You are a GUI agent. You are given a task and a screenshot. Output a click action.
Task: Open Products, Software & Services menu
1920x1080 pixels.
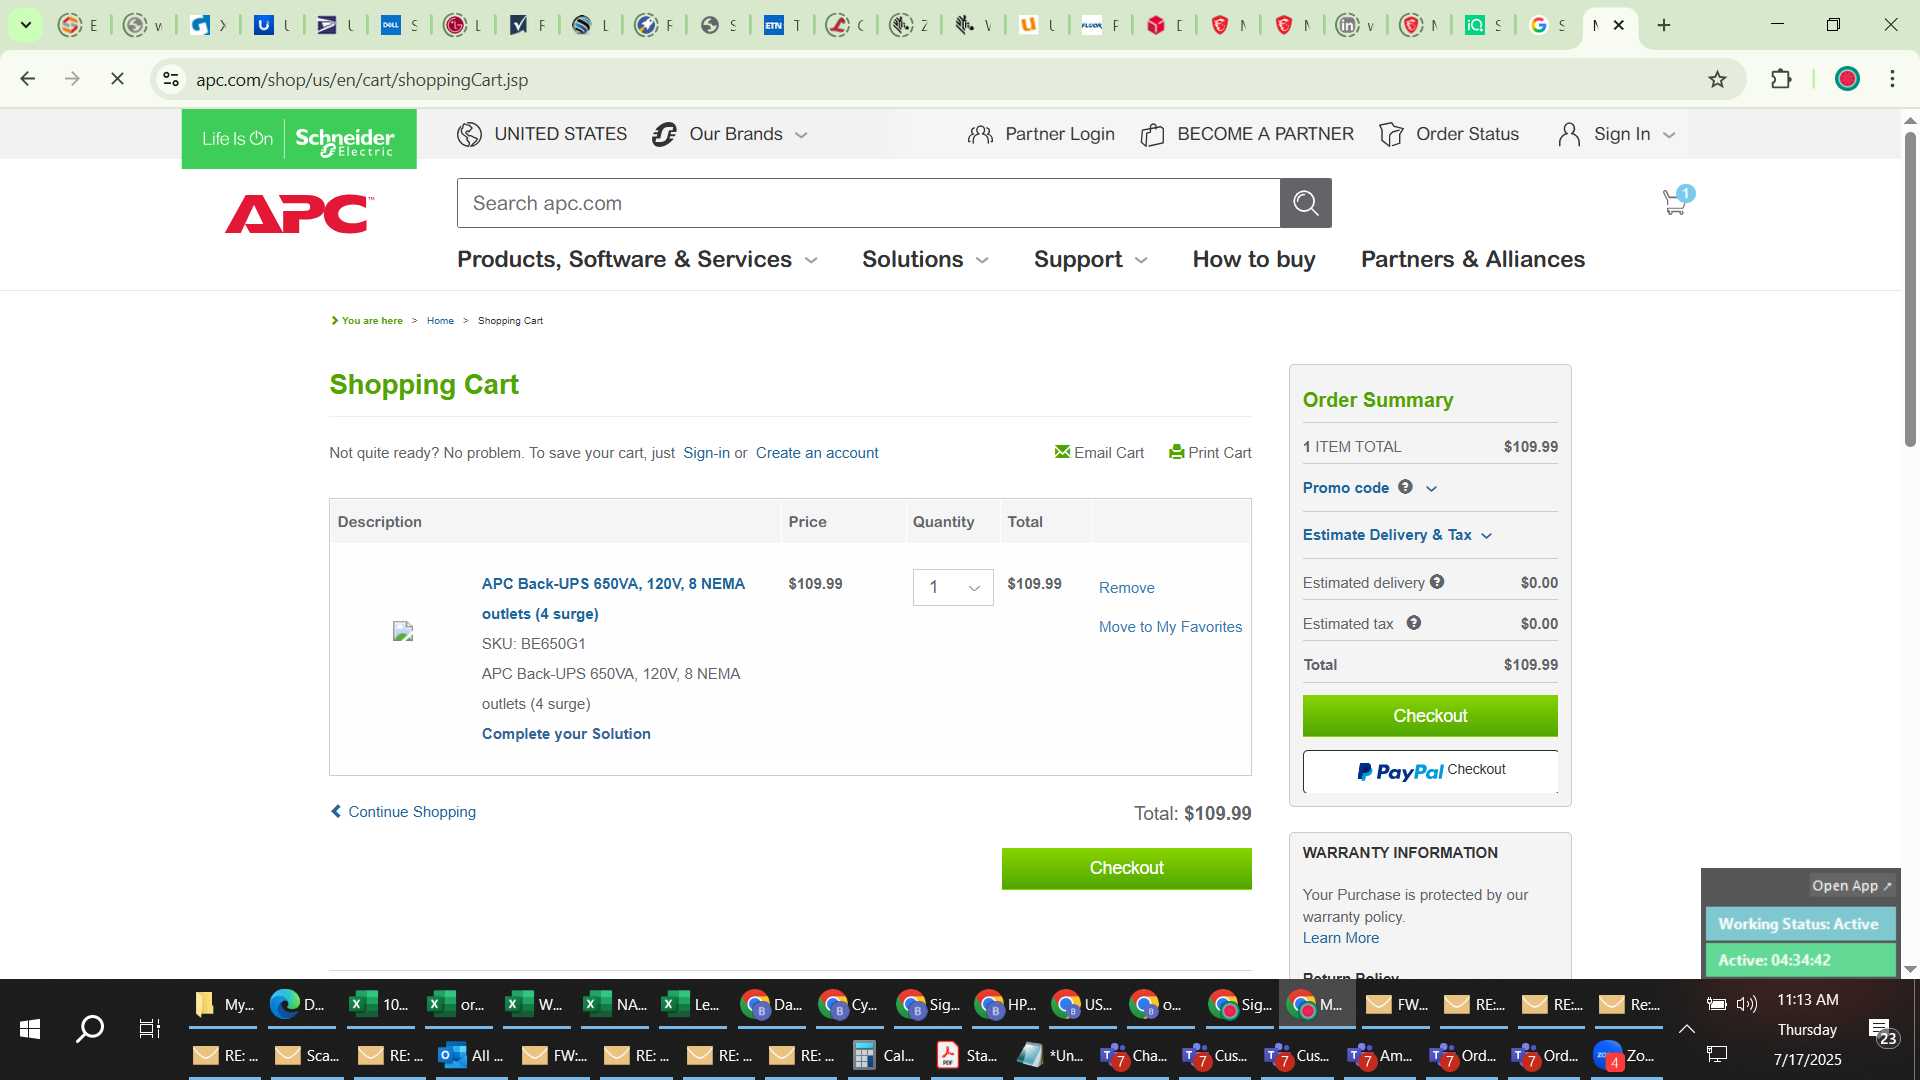(637, 259)
